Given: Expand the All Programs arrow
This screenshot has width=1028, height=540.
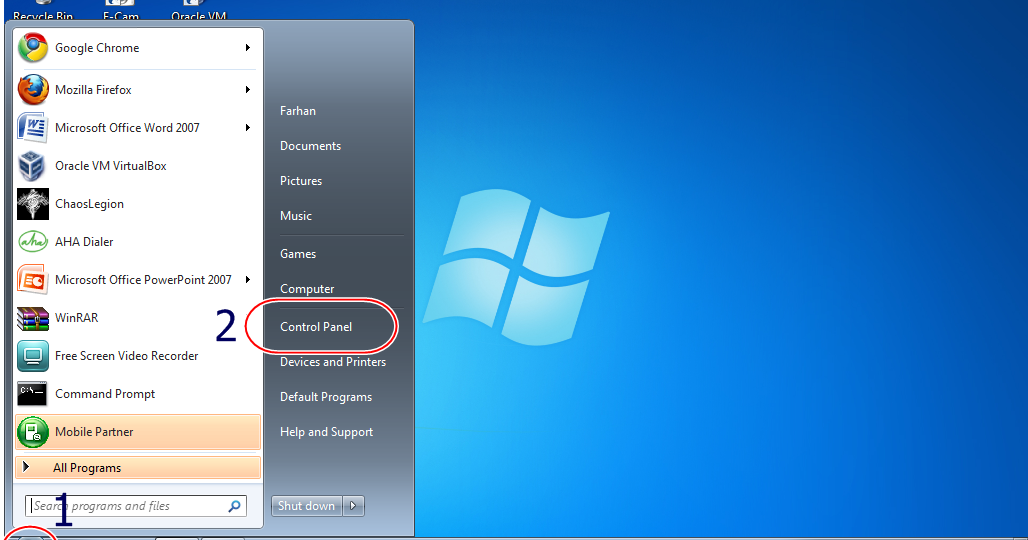Looking at the screenshot, I should [x=26, y=467].
